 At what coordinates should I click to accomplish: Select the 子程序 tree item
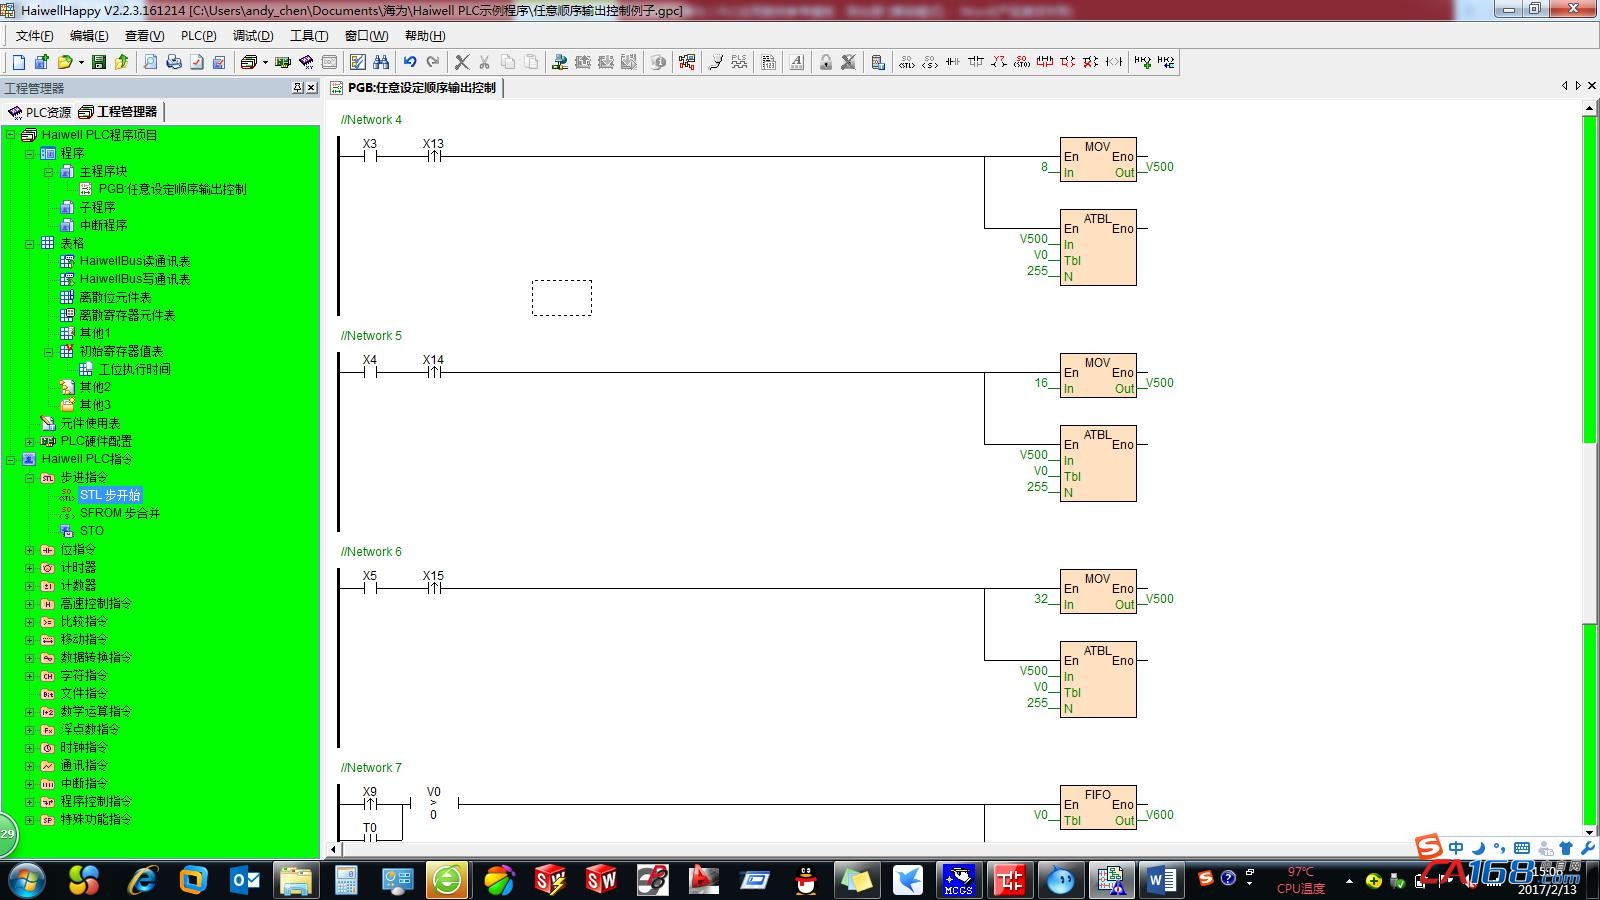(97, 207)
